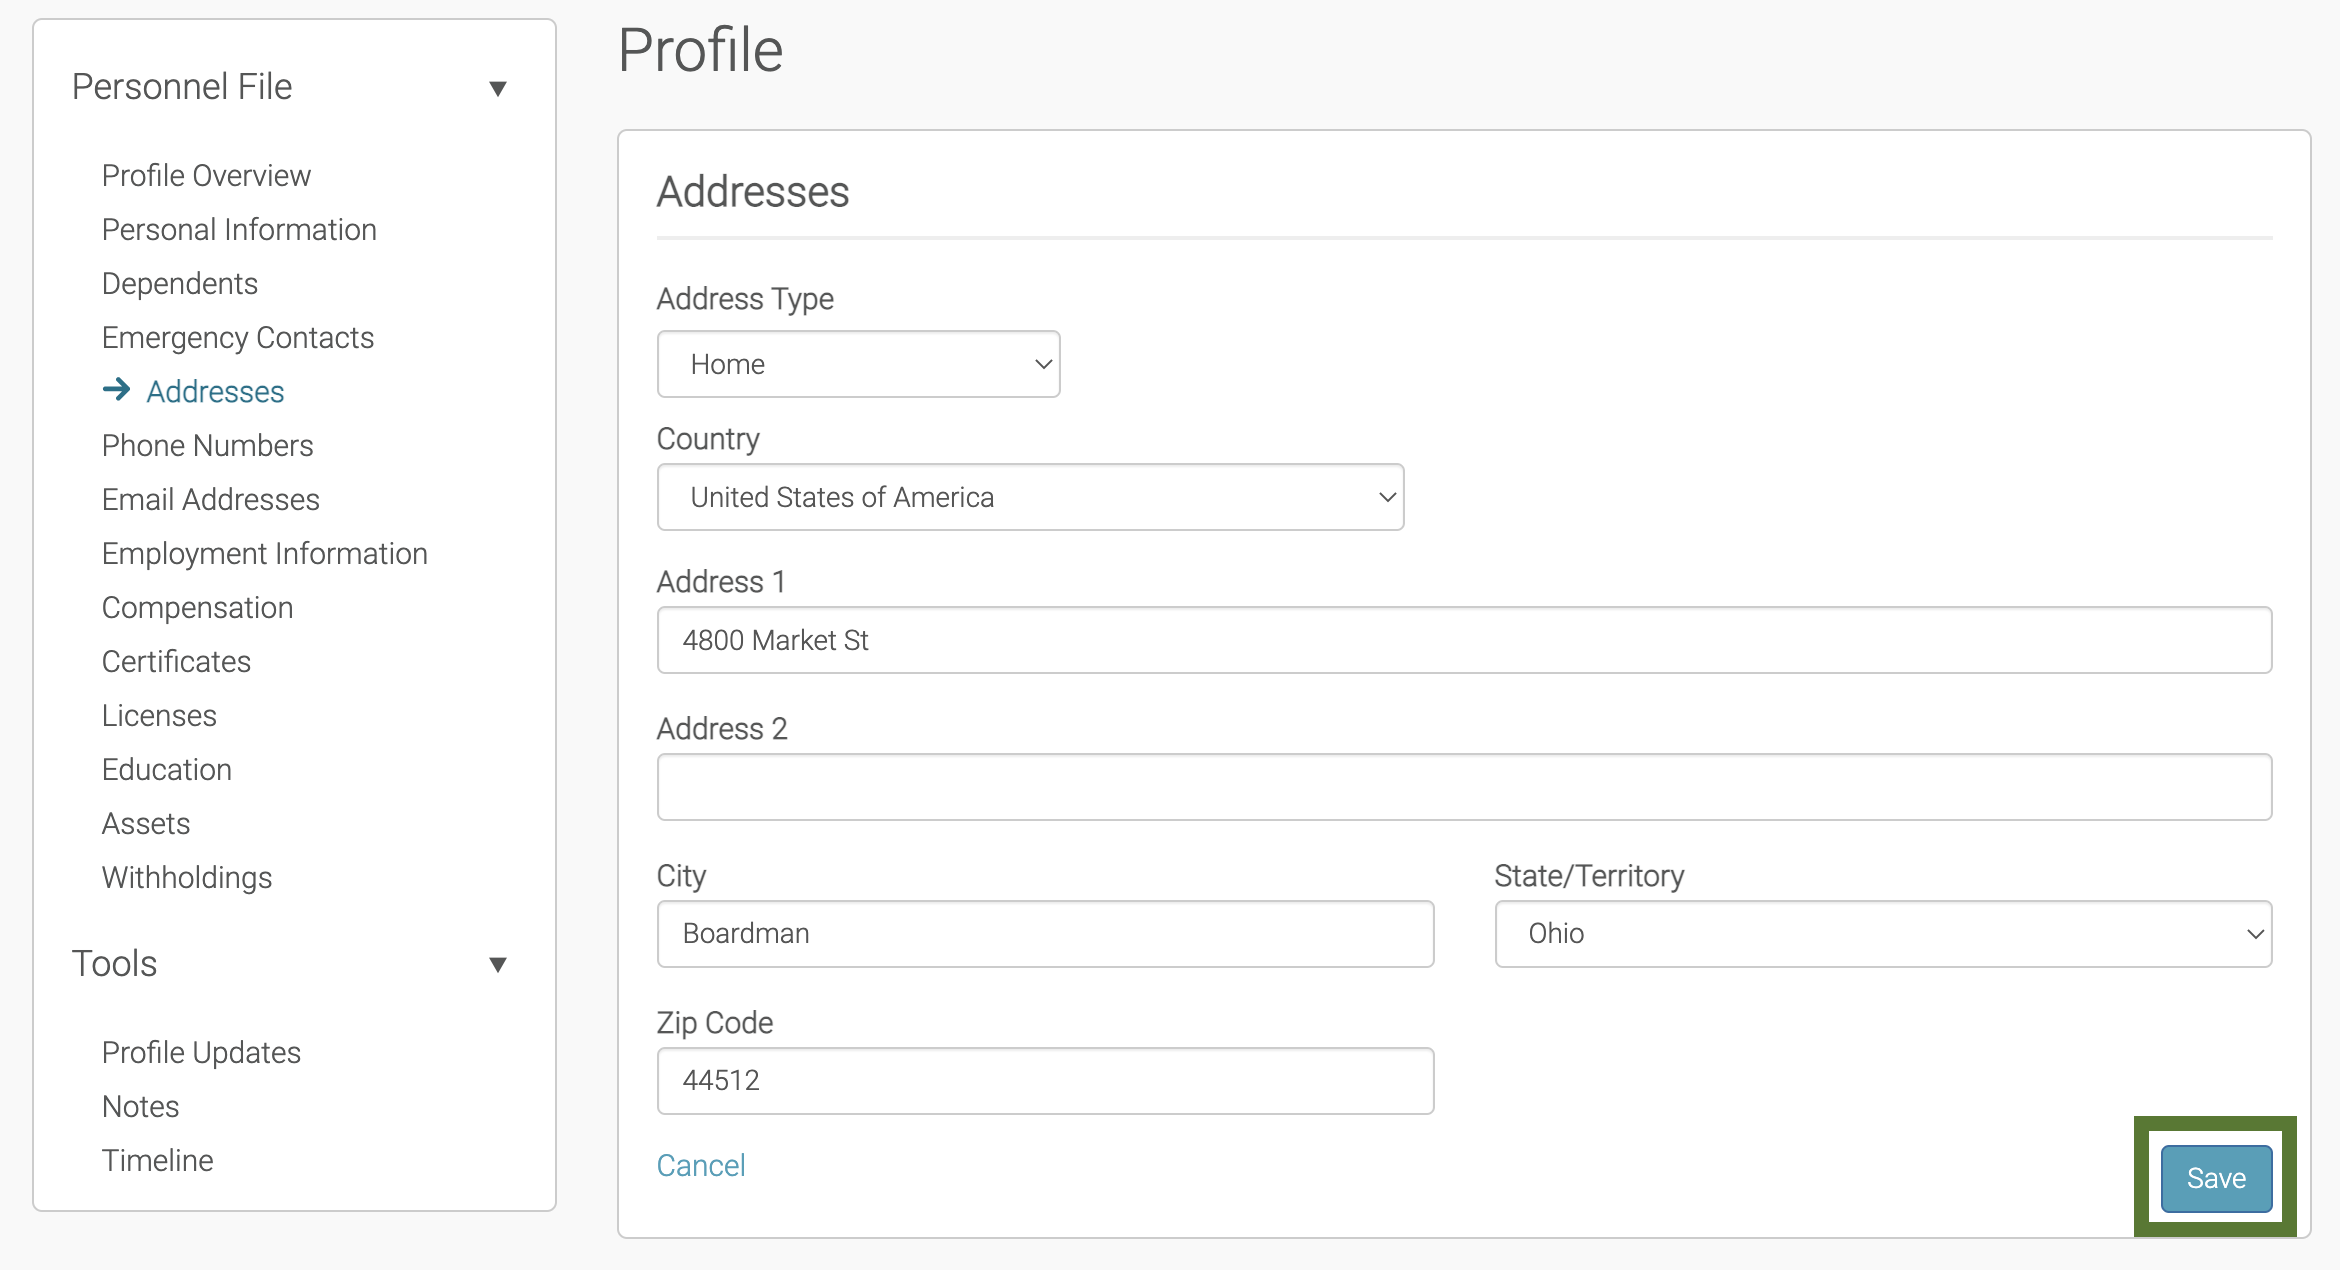Click the Cancel link
The width and height of the screenshot is (2340, 1270).
point(701,1164)
